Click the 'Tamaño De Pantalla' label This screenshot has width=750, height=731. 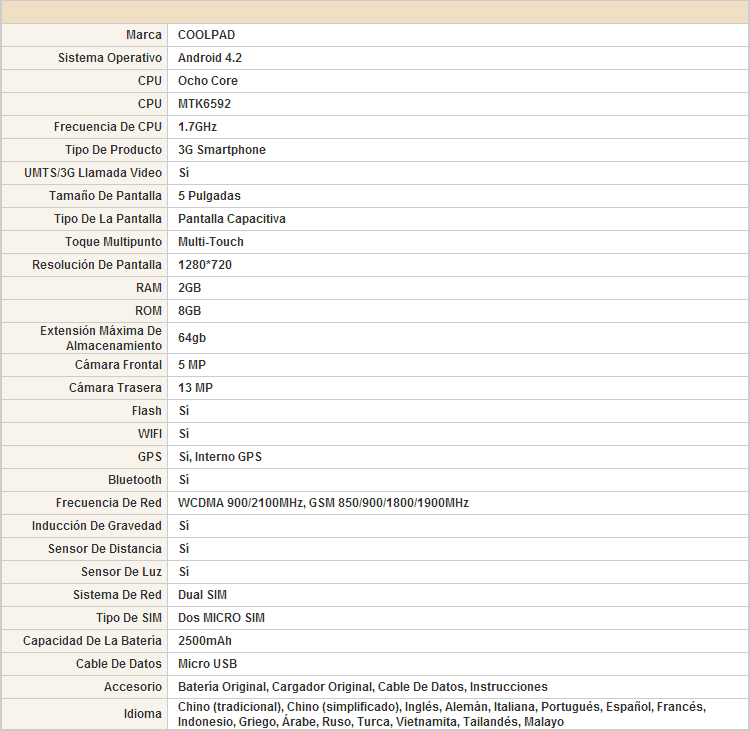105,196
